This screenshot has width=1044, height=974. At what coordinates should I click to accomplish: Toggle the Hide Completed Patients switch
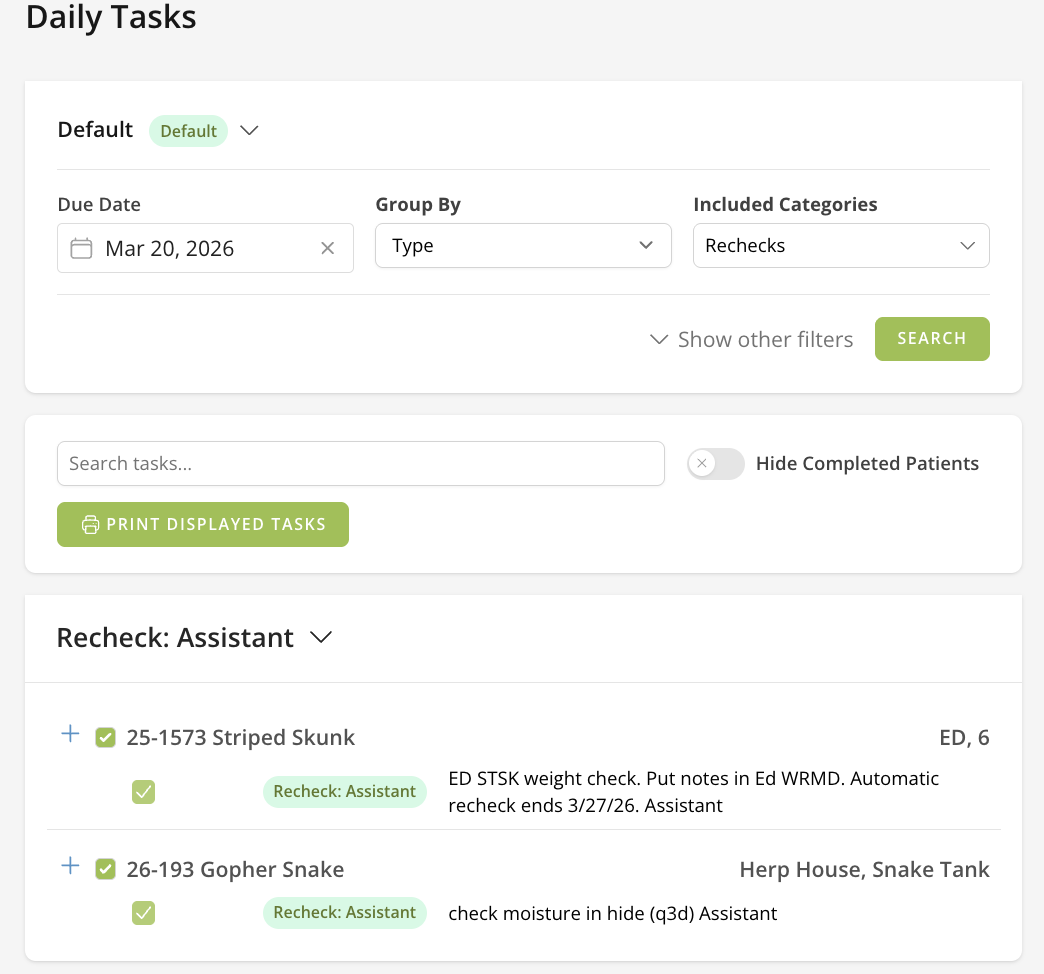coord(715,464)
